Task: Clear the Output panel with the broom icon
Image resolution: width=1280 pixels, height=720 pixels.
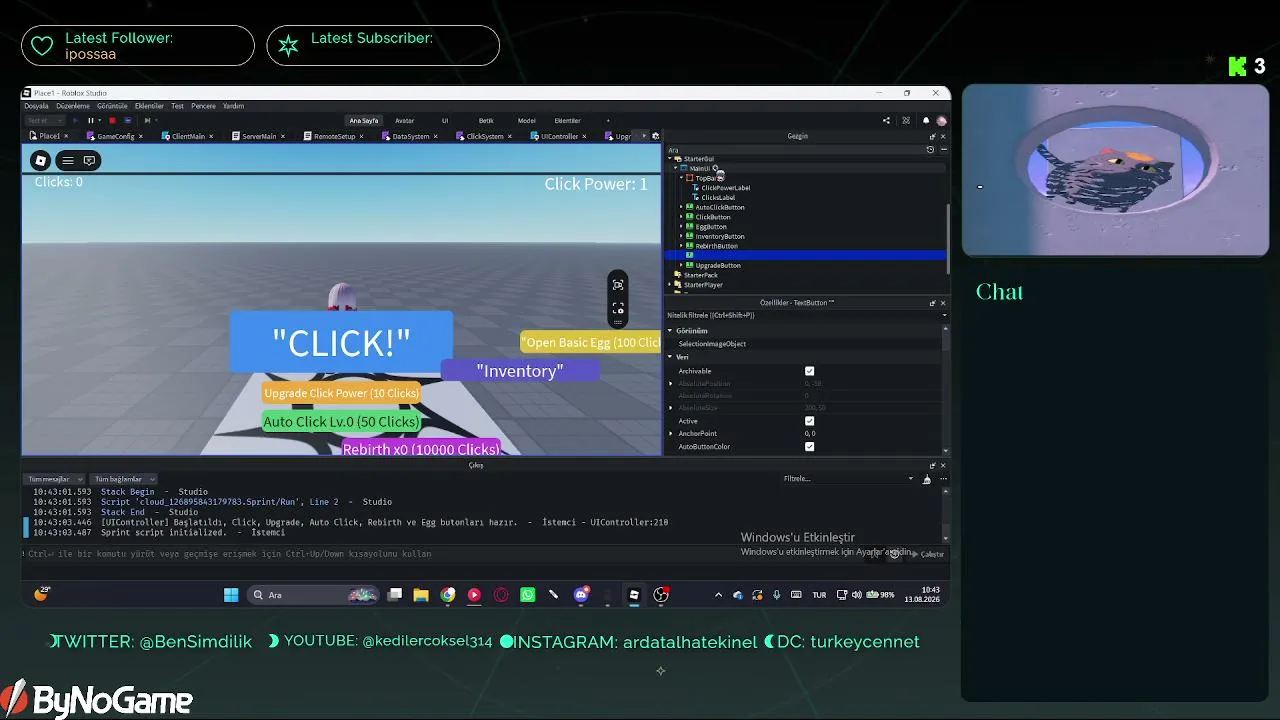Action: 926,479
